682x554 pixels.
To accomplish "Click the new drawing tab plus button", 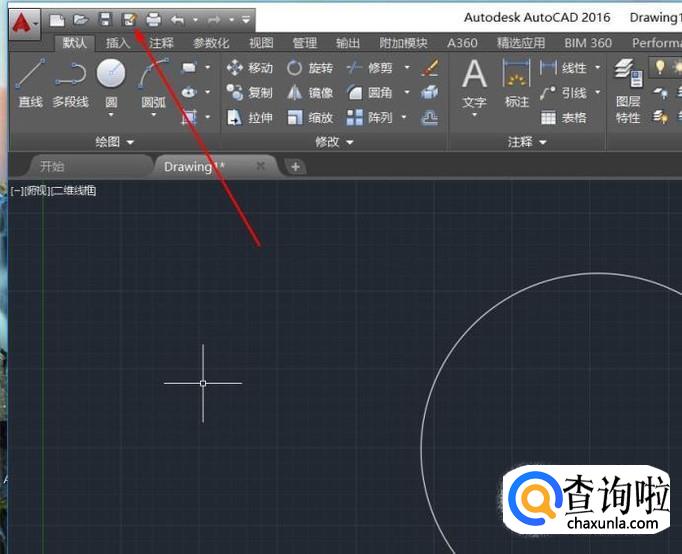I will (x=295, y=166).
